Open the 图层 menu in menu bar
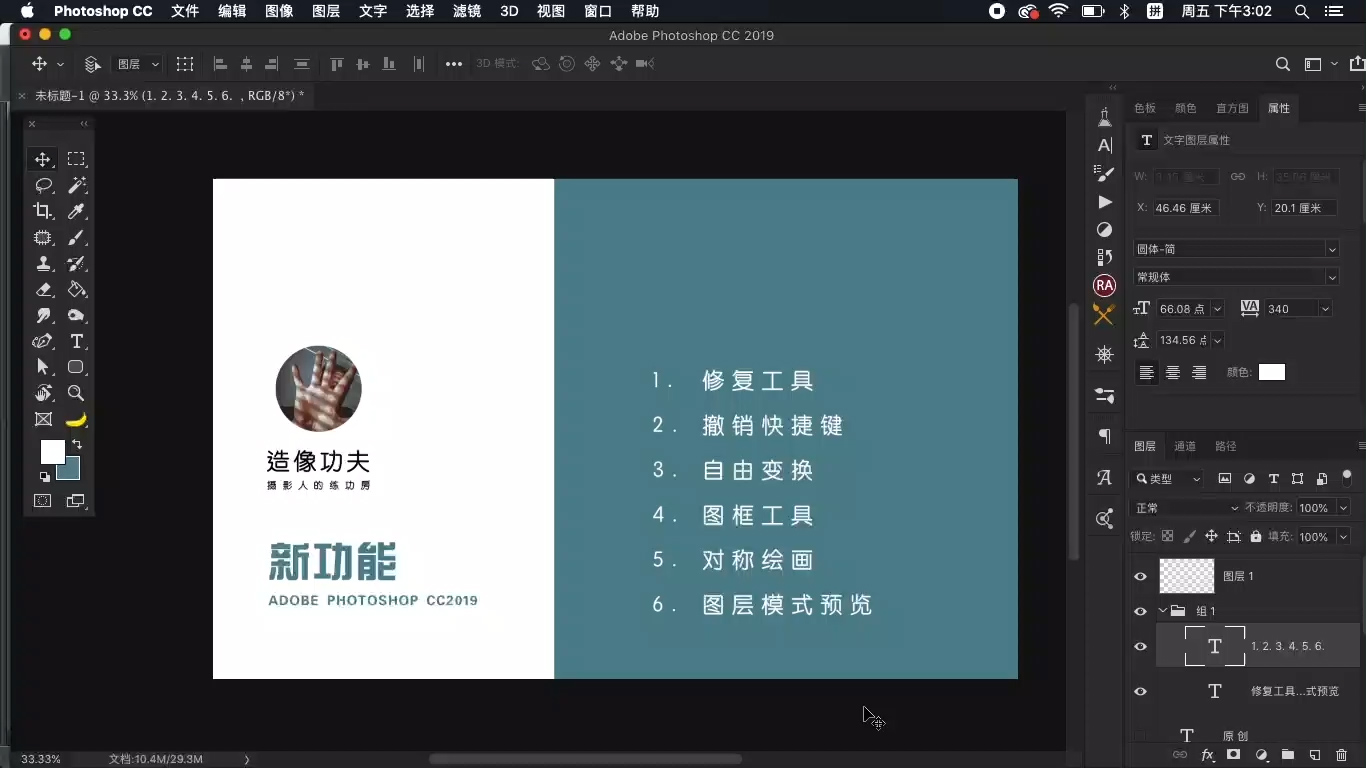This screenshot has width=1366, height=768. click(x=326, y=11)
